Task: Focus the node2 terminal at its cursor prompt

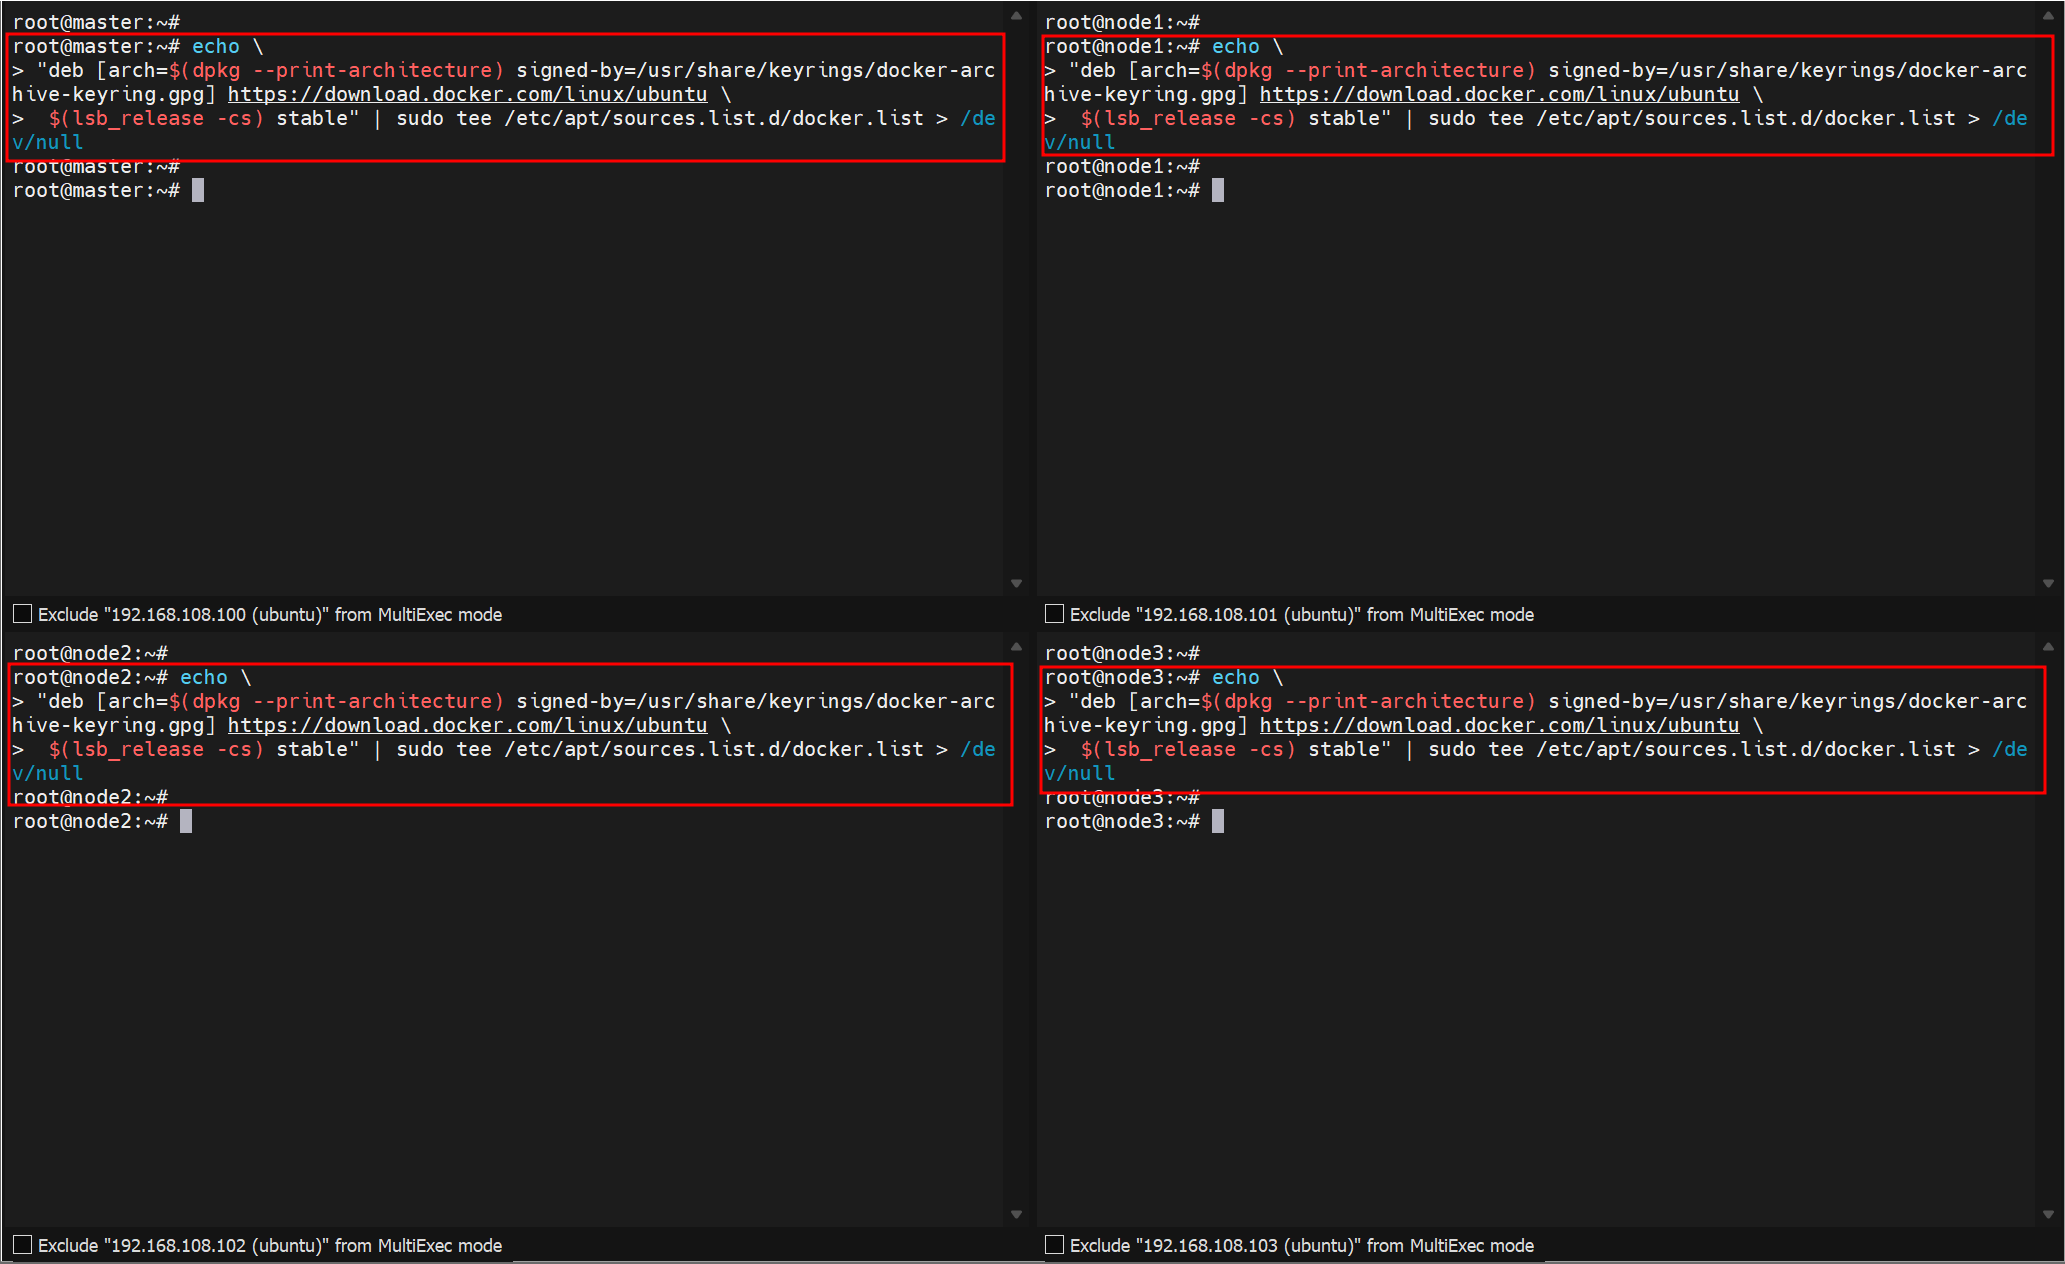Action: click(186, 821)
